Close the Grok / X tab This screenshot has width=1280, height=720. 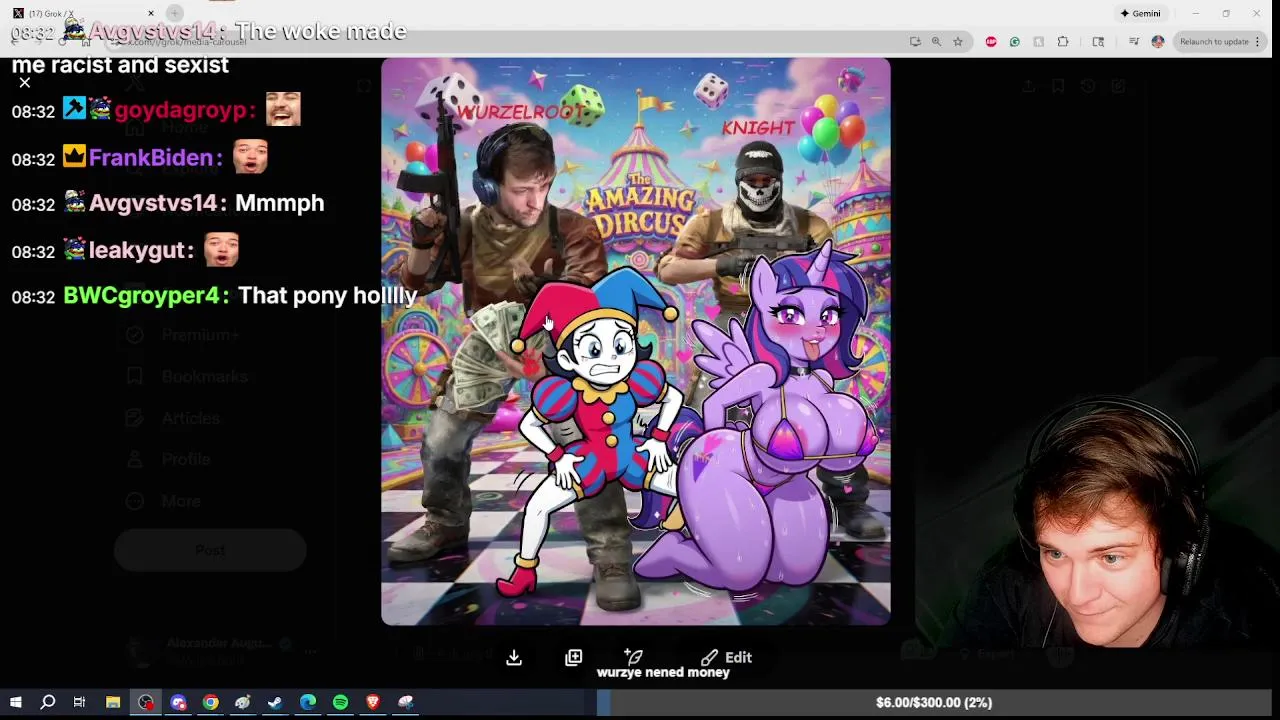pyautogui.click(x=151, y=13)
